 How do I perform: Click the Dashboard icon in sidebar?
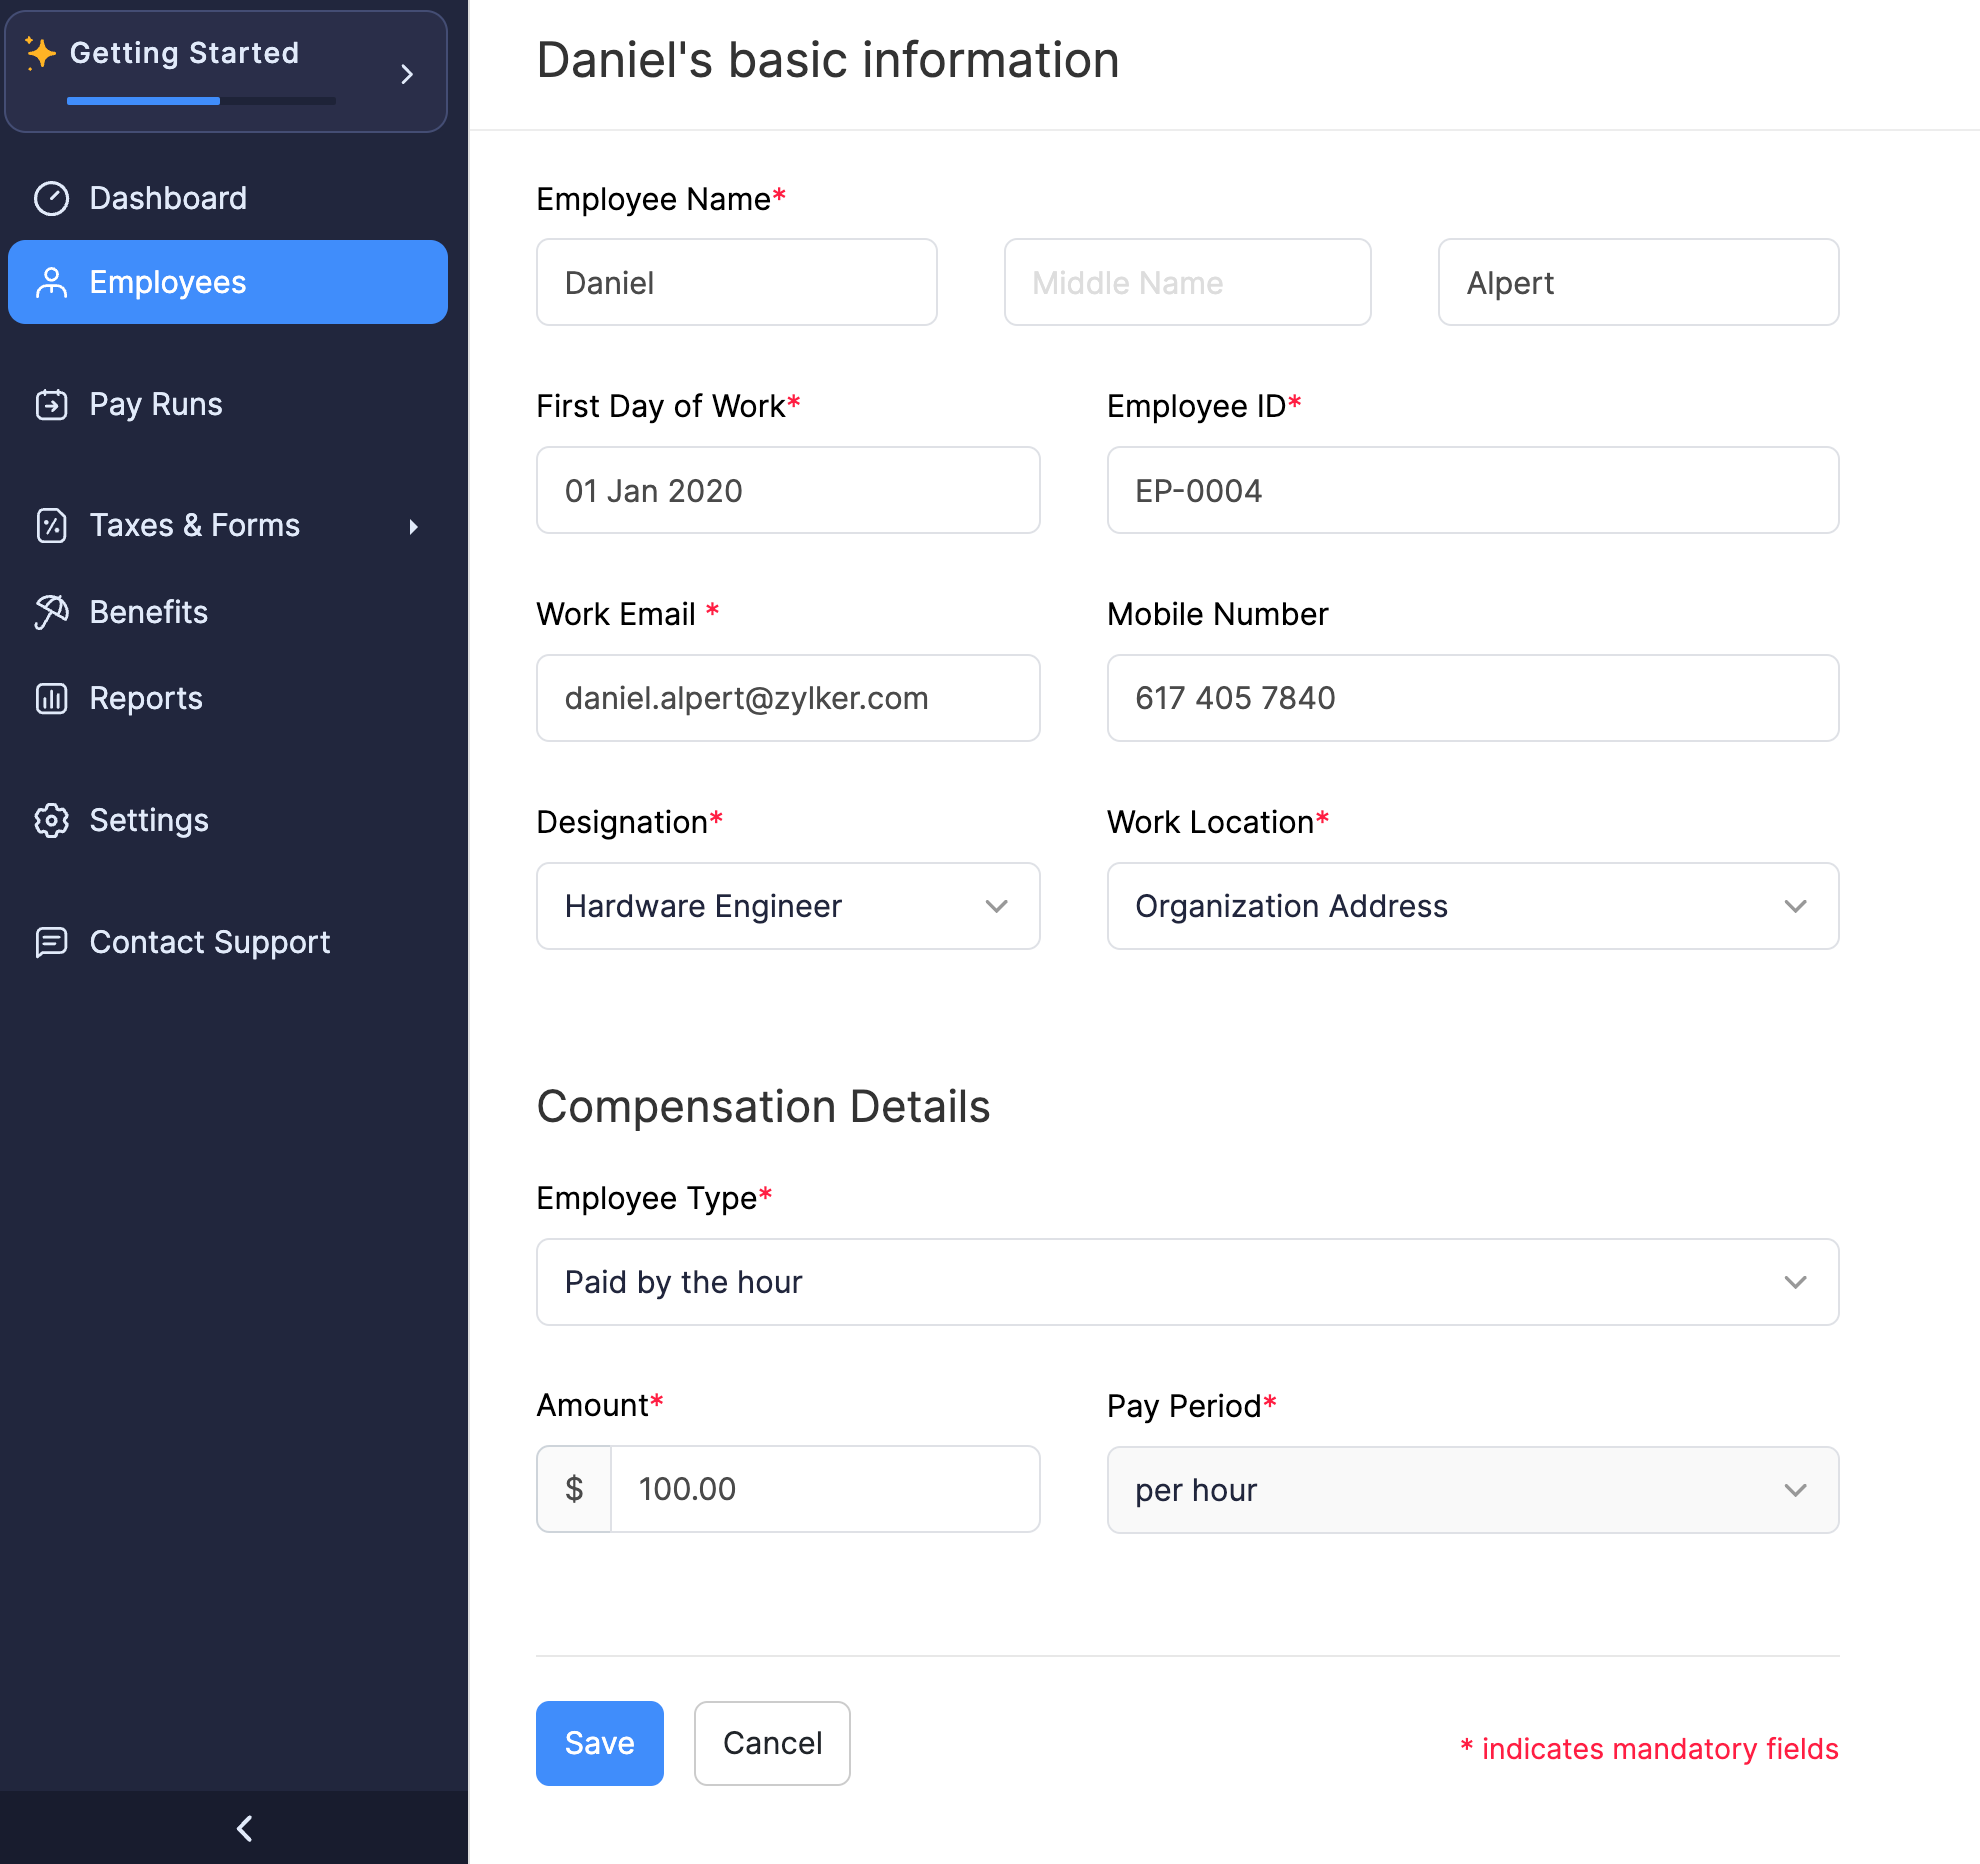pyautogui.click(x=51, y=198)
